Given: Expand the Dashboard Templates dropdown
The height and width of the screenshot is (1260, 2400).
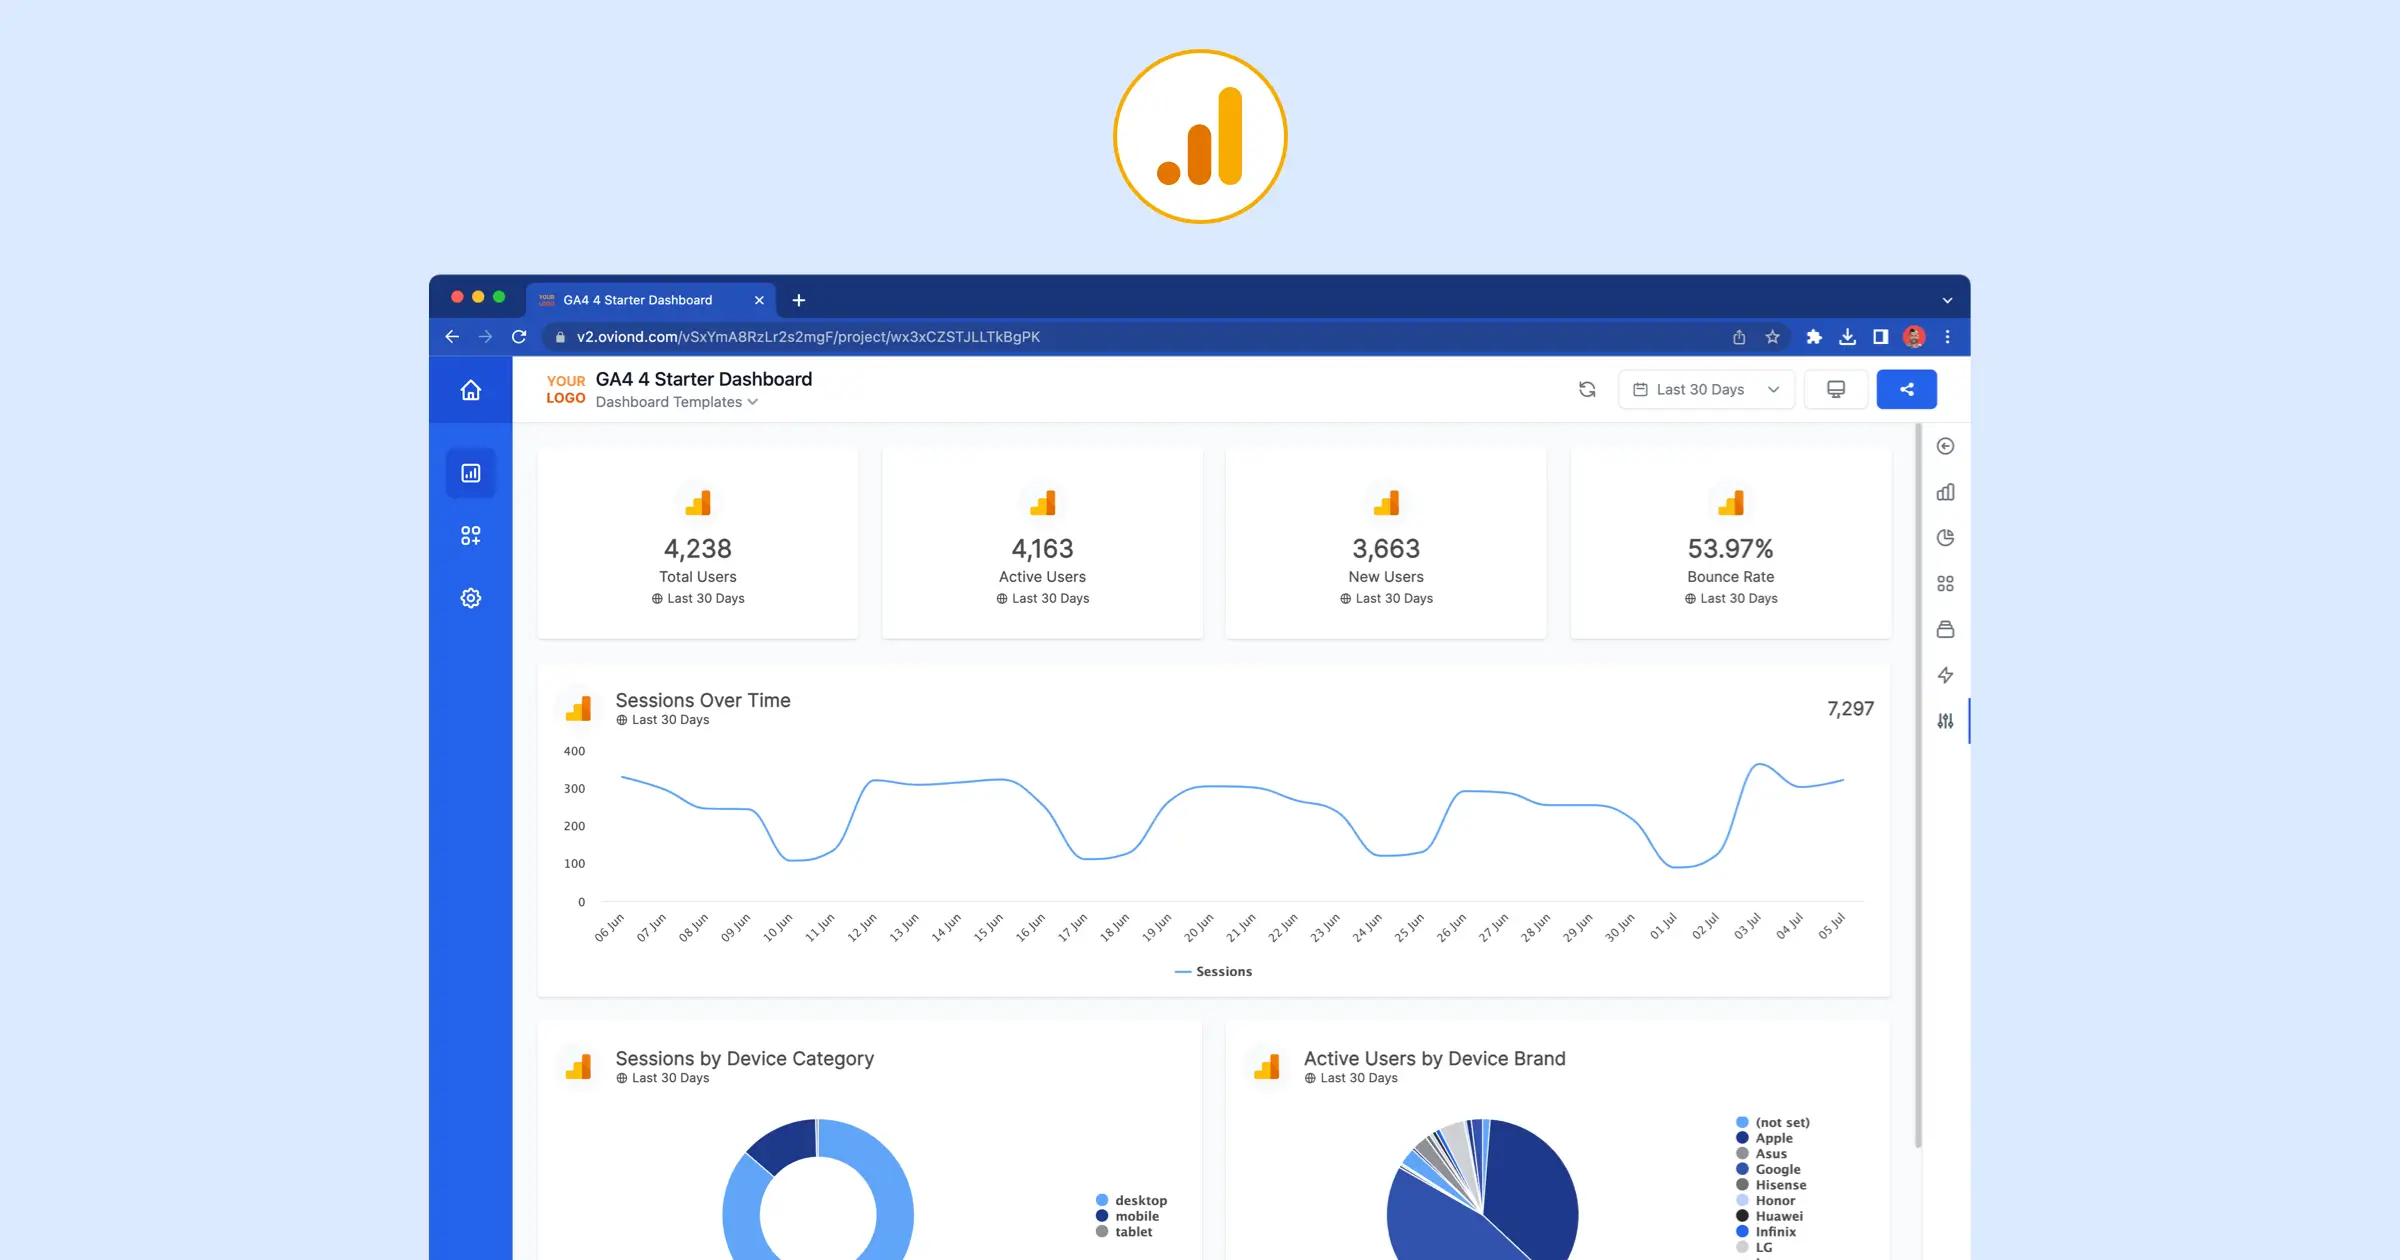Looking at the screenshot, I should pos(677,402).
